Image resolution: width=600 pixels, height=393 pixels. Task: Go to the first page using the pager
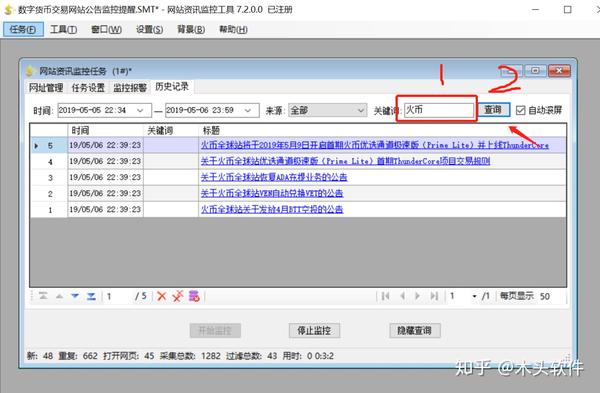tap(385, 296)
